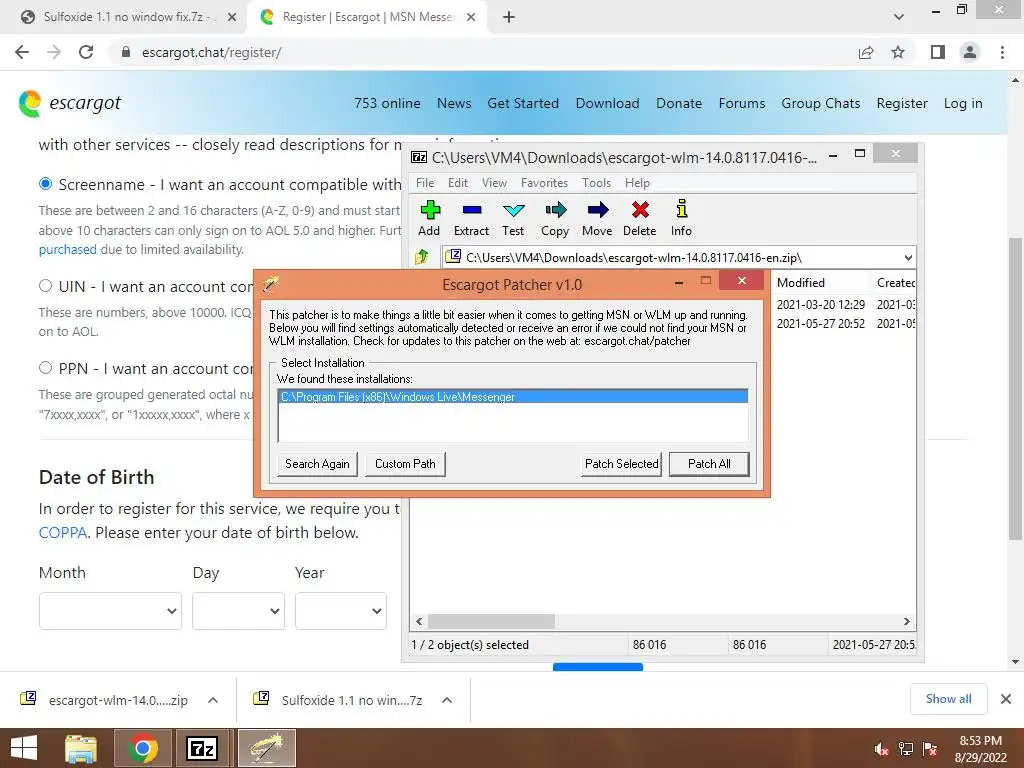Open 7-Zip Tools menu

pos(596,183)
